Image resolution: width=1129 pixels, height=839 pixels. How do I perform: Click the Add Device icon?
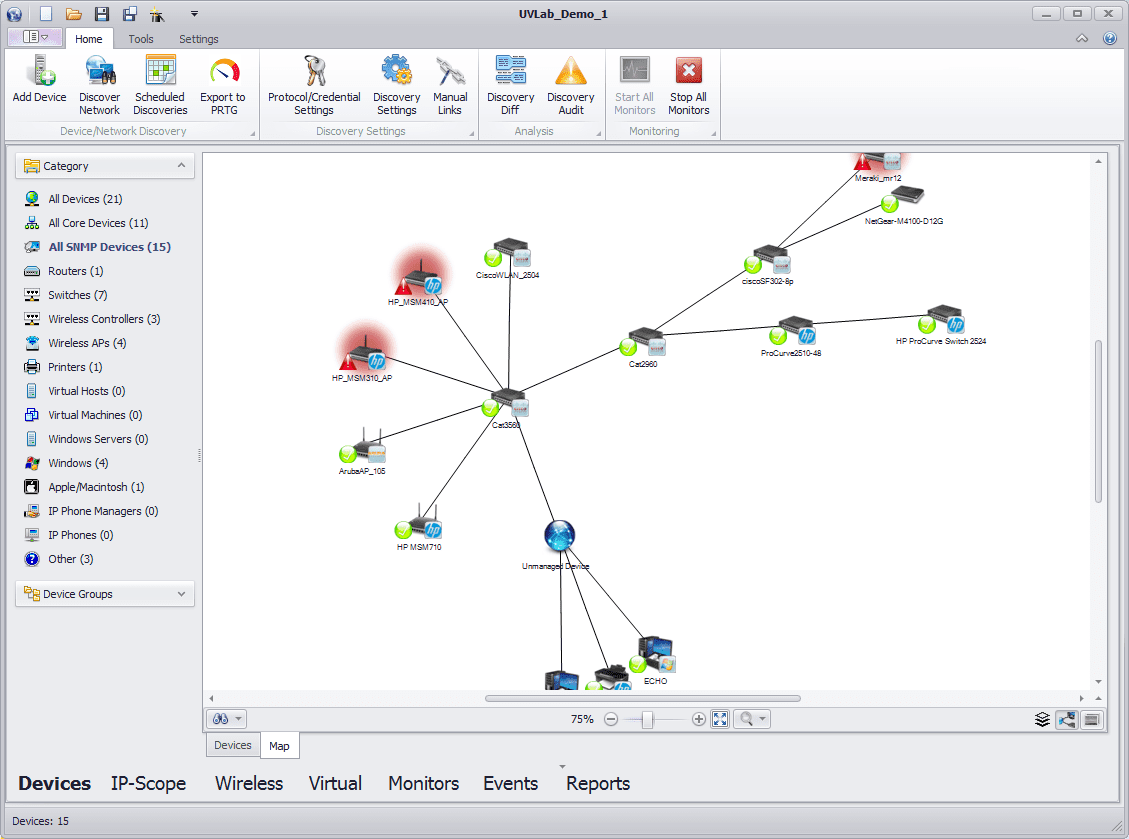point(40,71)
